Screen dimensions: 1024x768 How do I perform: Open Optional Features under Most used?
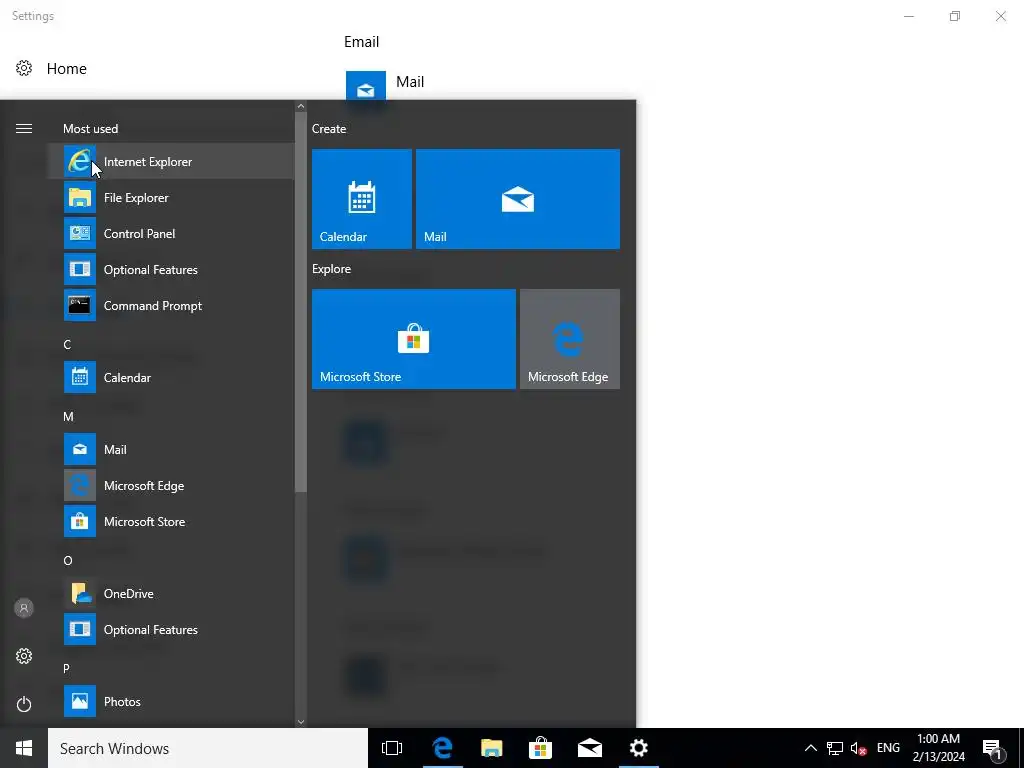(171, 269)
